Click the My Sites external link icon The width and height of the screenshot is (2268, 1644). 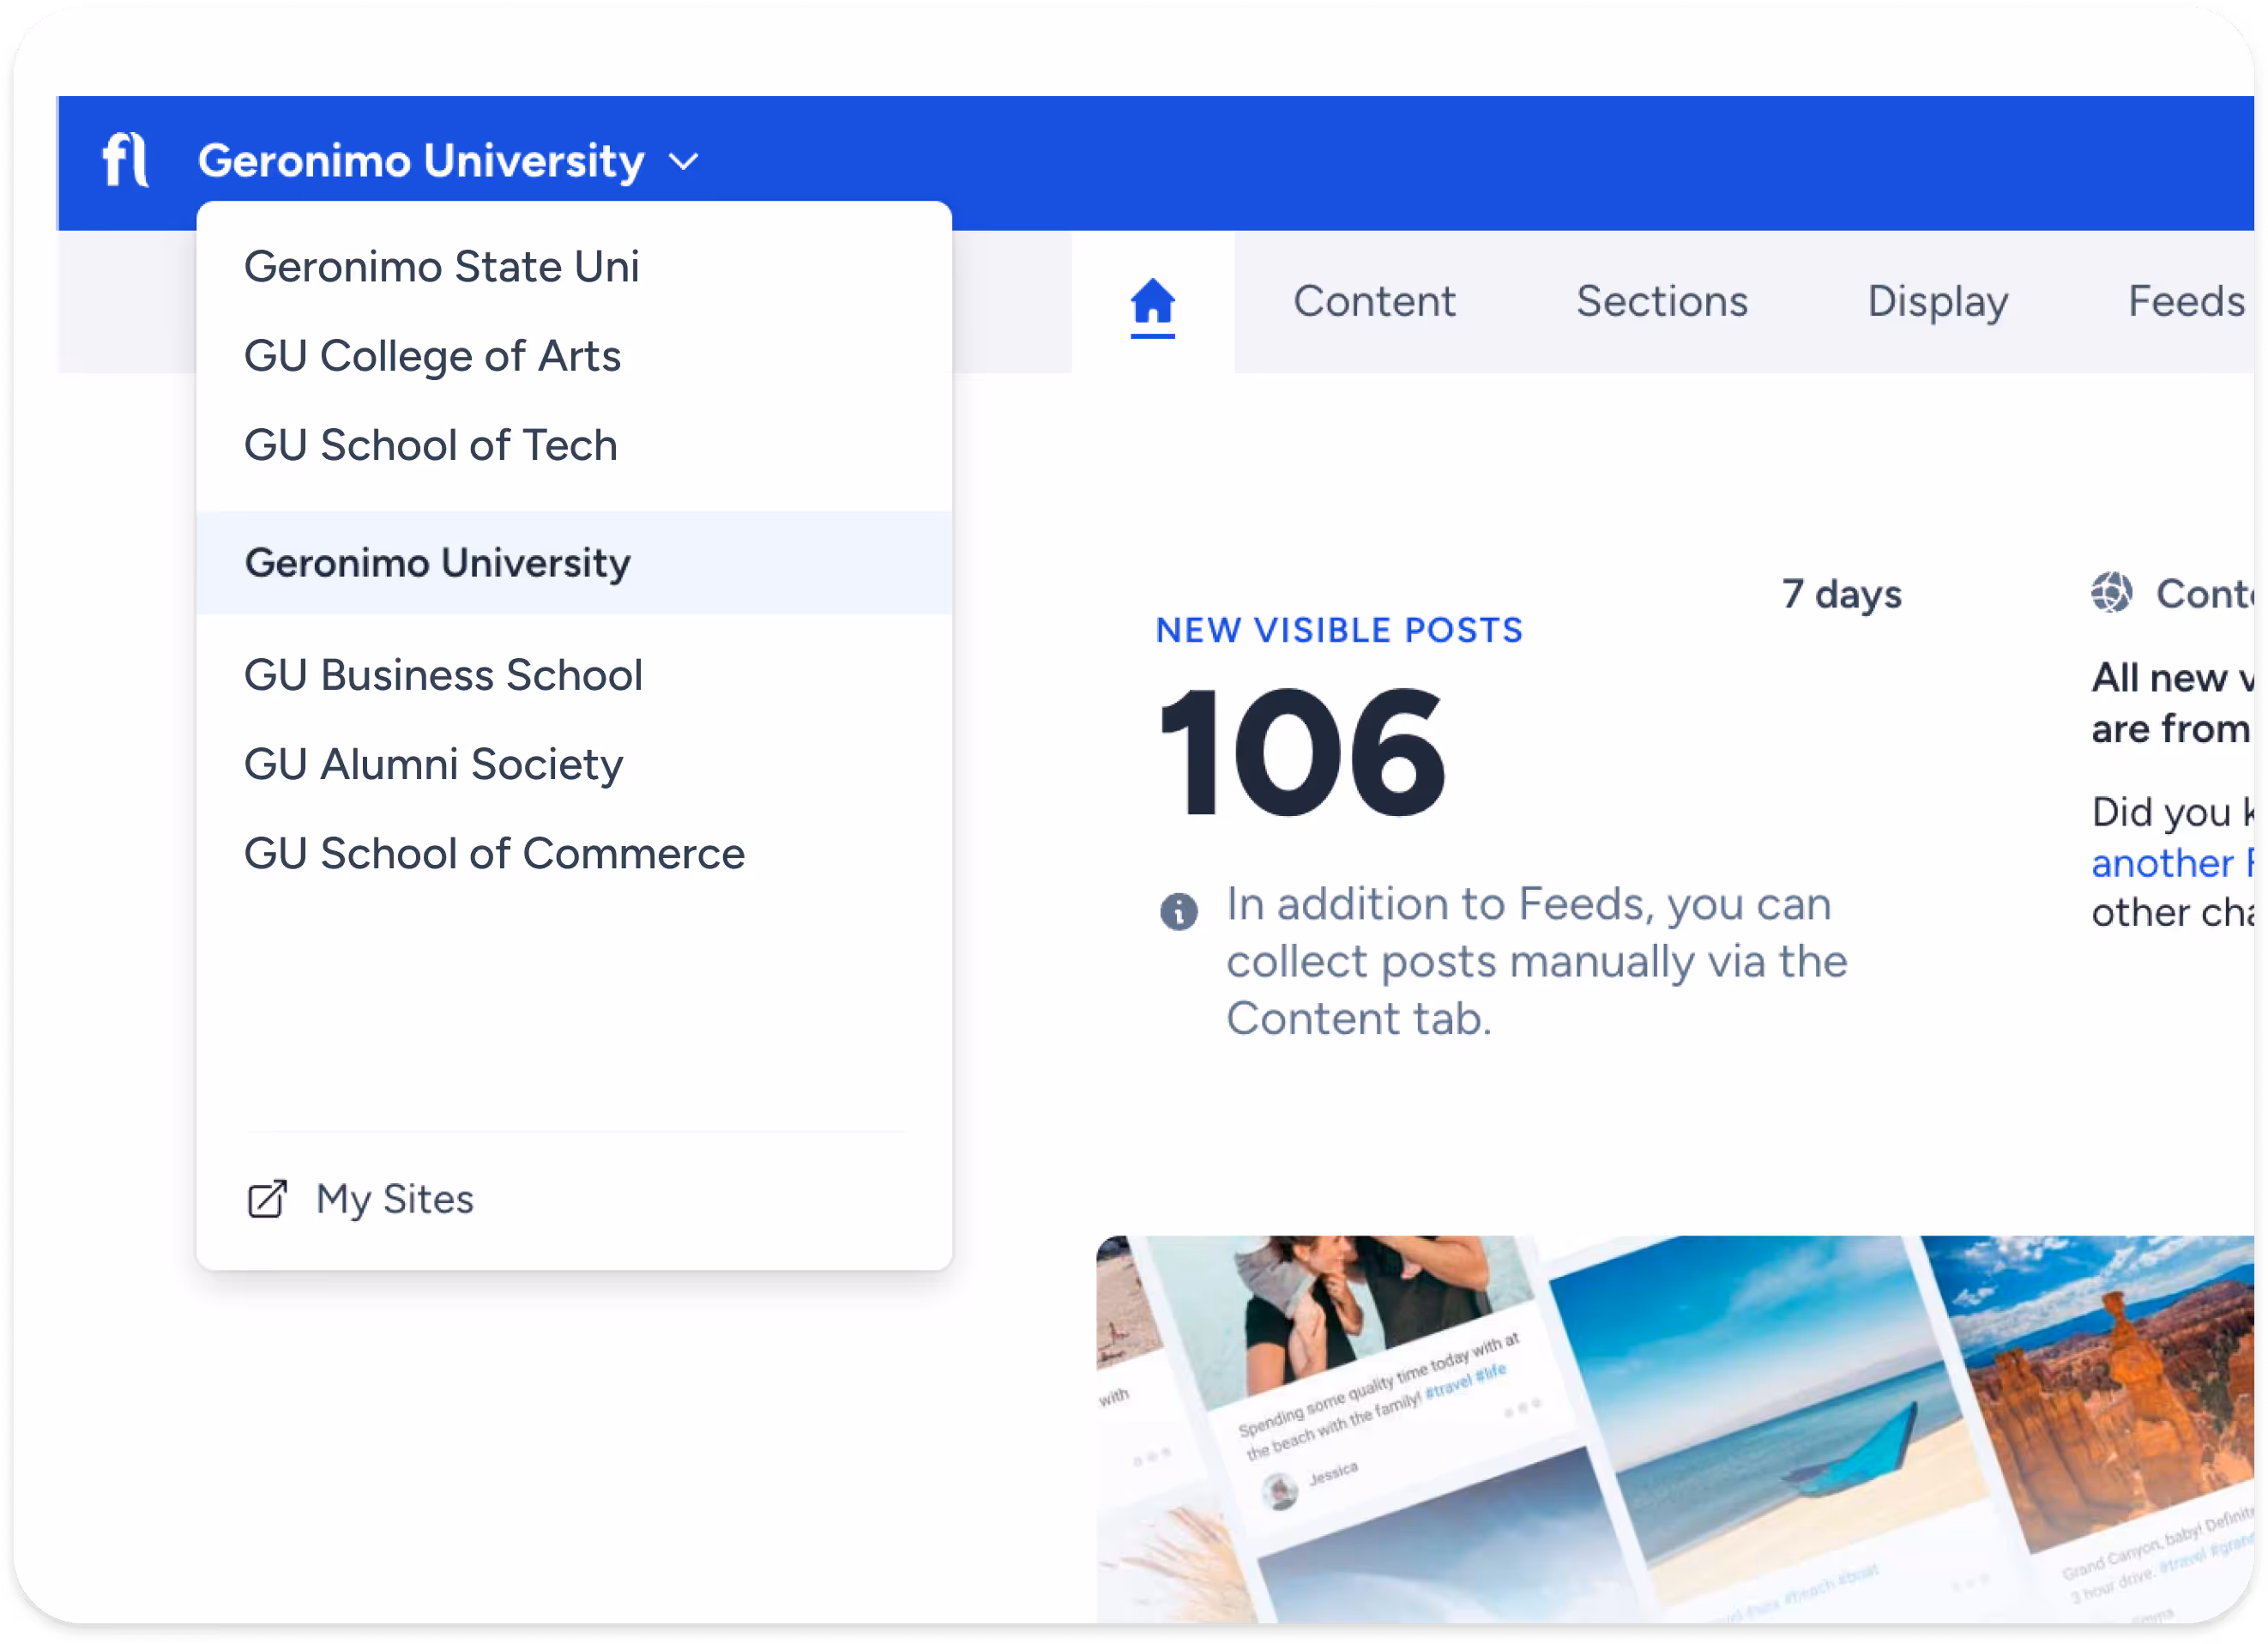(267, 1199)
